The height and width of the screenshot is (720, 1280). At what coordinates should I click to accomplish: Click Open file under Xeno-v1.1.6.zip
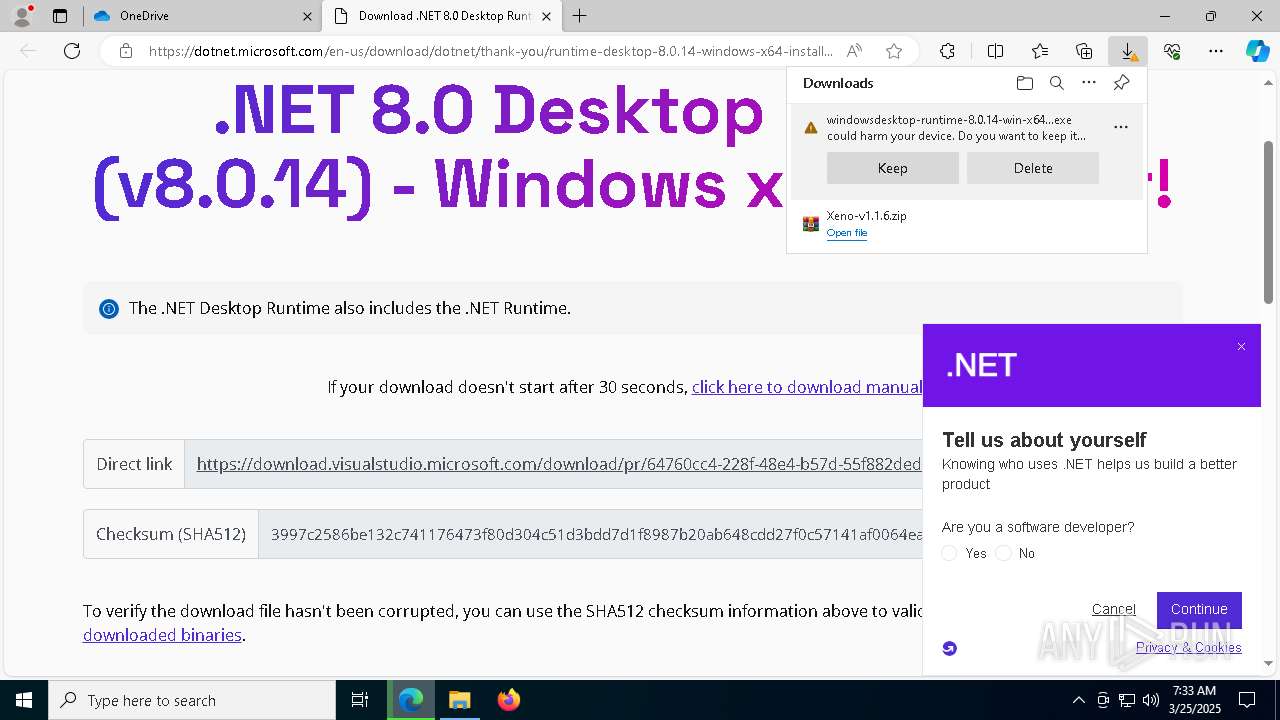pos(847,233)
